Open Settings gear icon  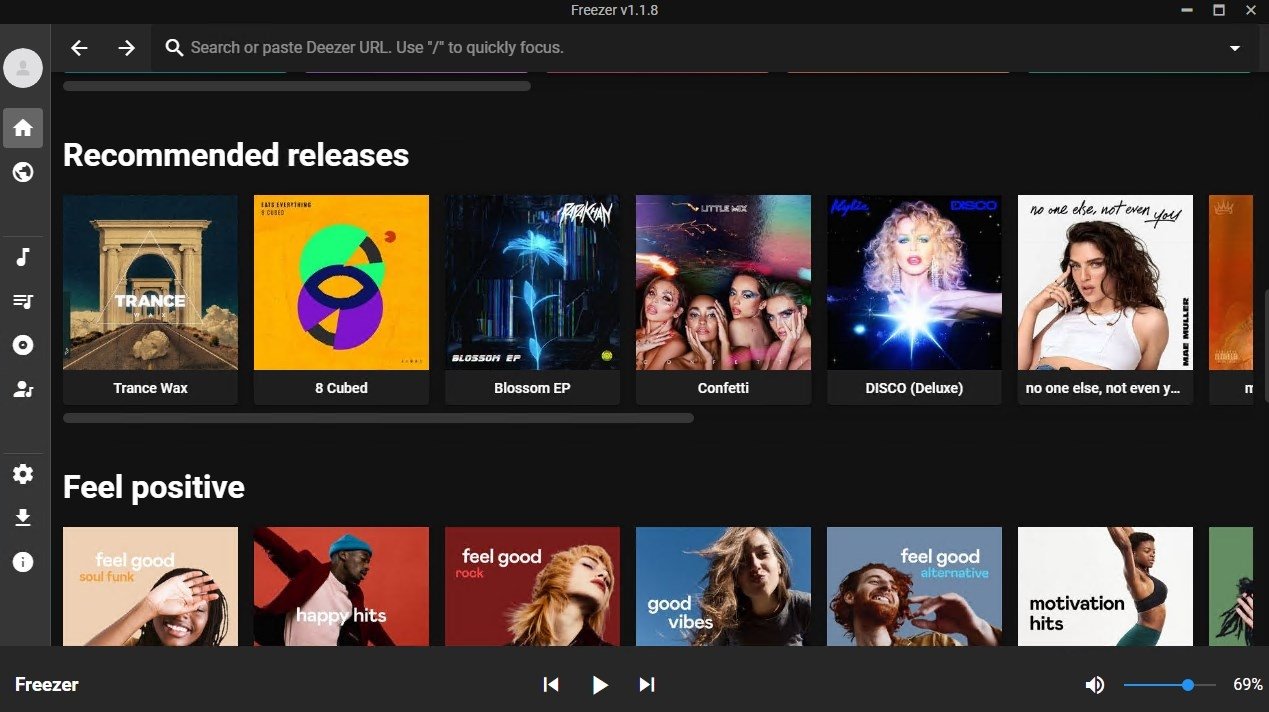coord(23,474)
